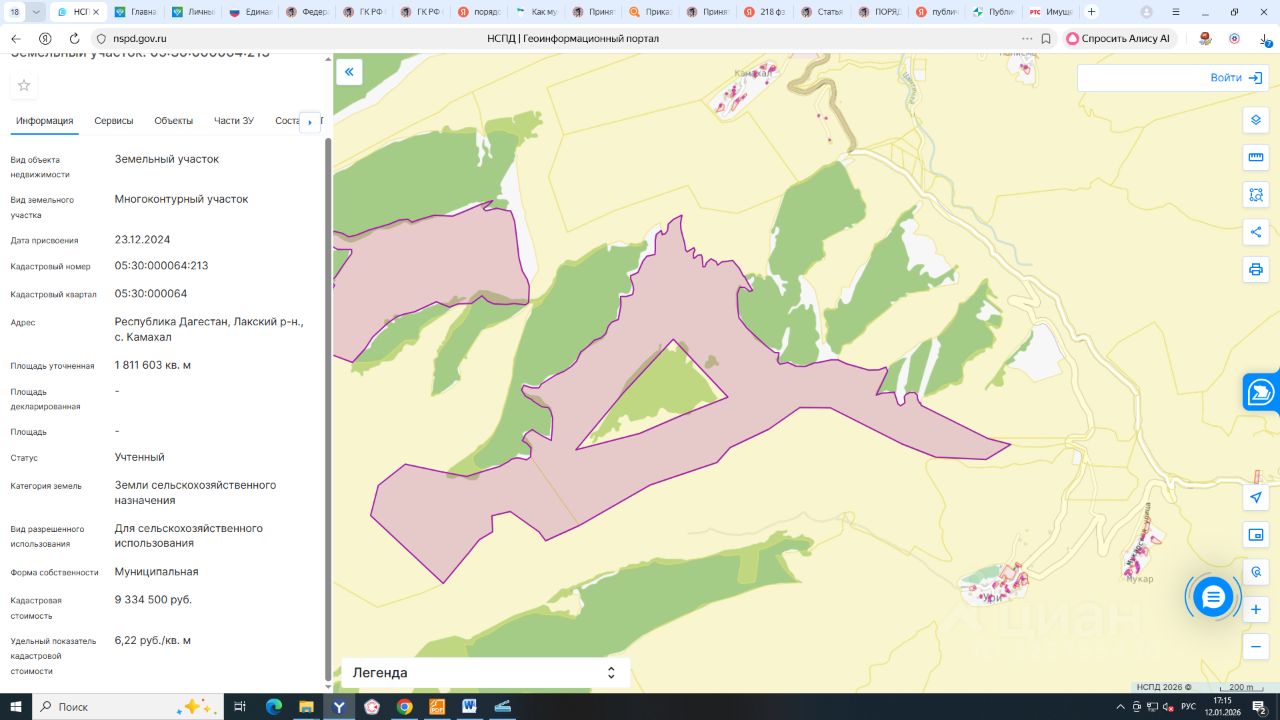
Task: Open the tab list dropdown
Action: point(37,12)
